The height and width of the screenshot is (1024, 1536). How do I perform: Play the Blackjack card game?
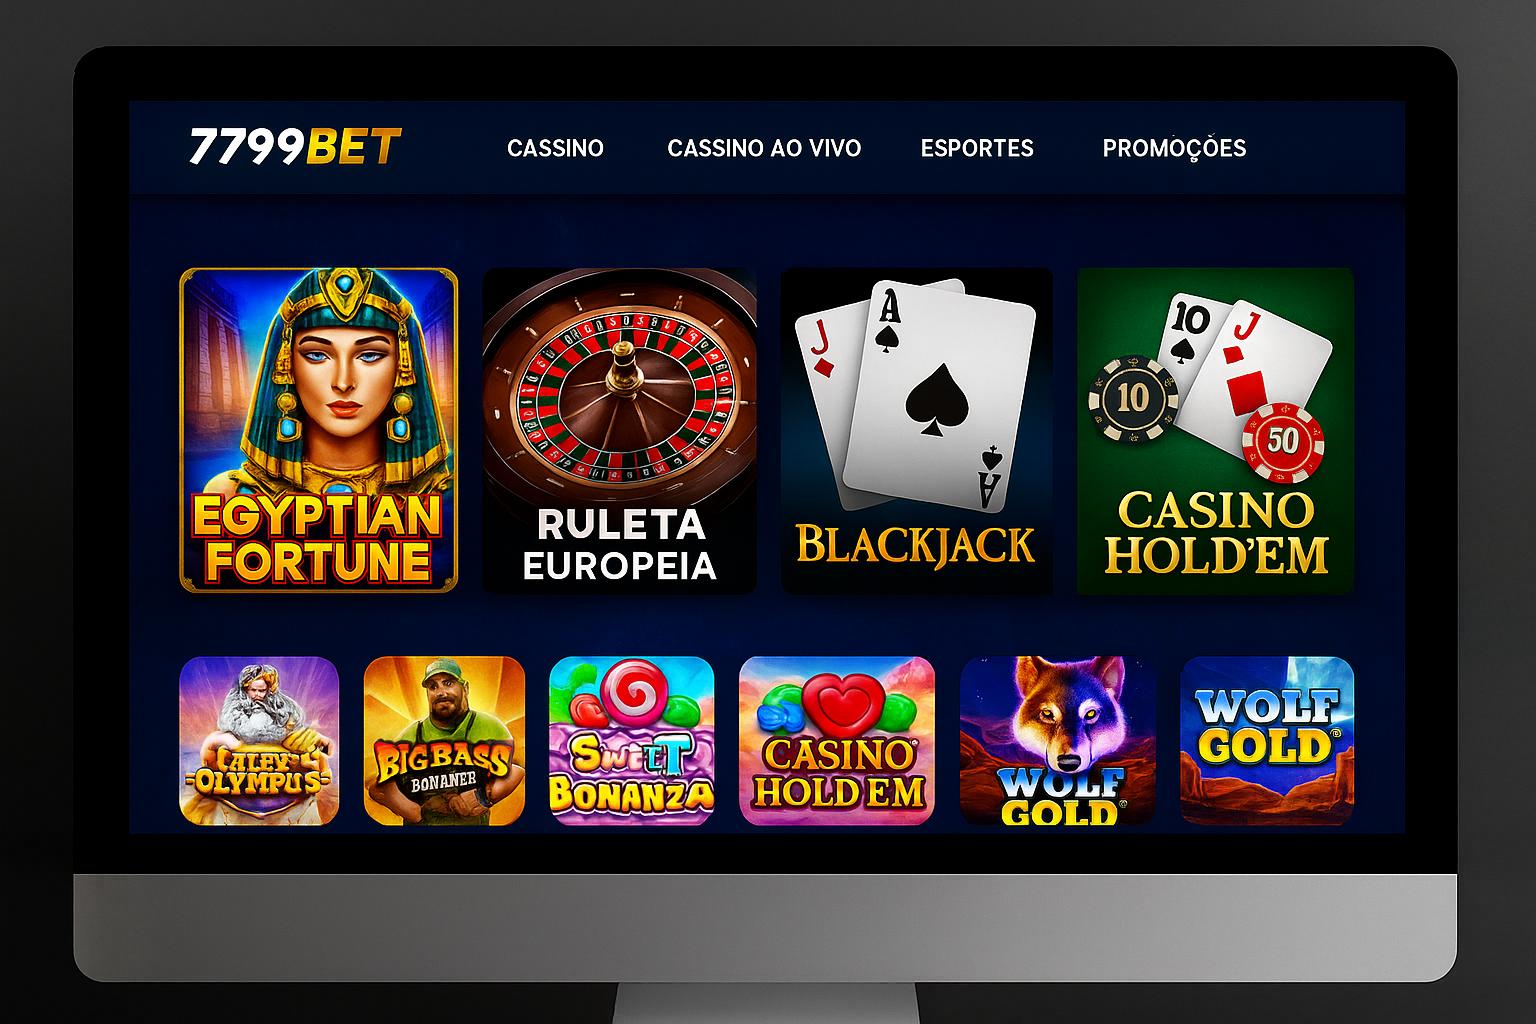pyautogui.click(x=916, y=430)
